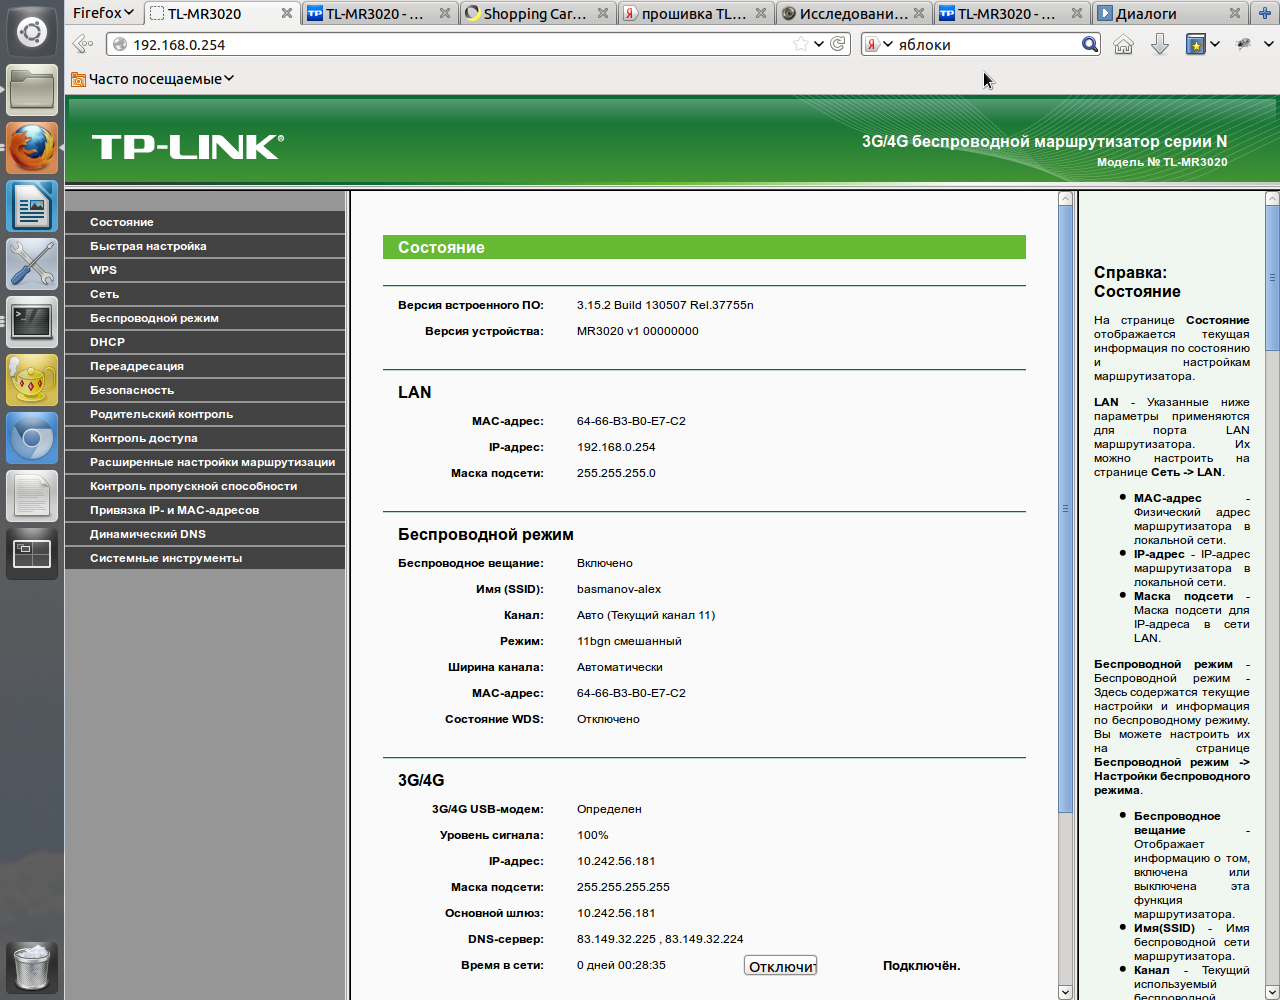Open the Yandex search engine dropdown
This screenshot has width=1280, height=1000.
878,44
